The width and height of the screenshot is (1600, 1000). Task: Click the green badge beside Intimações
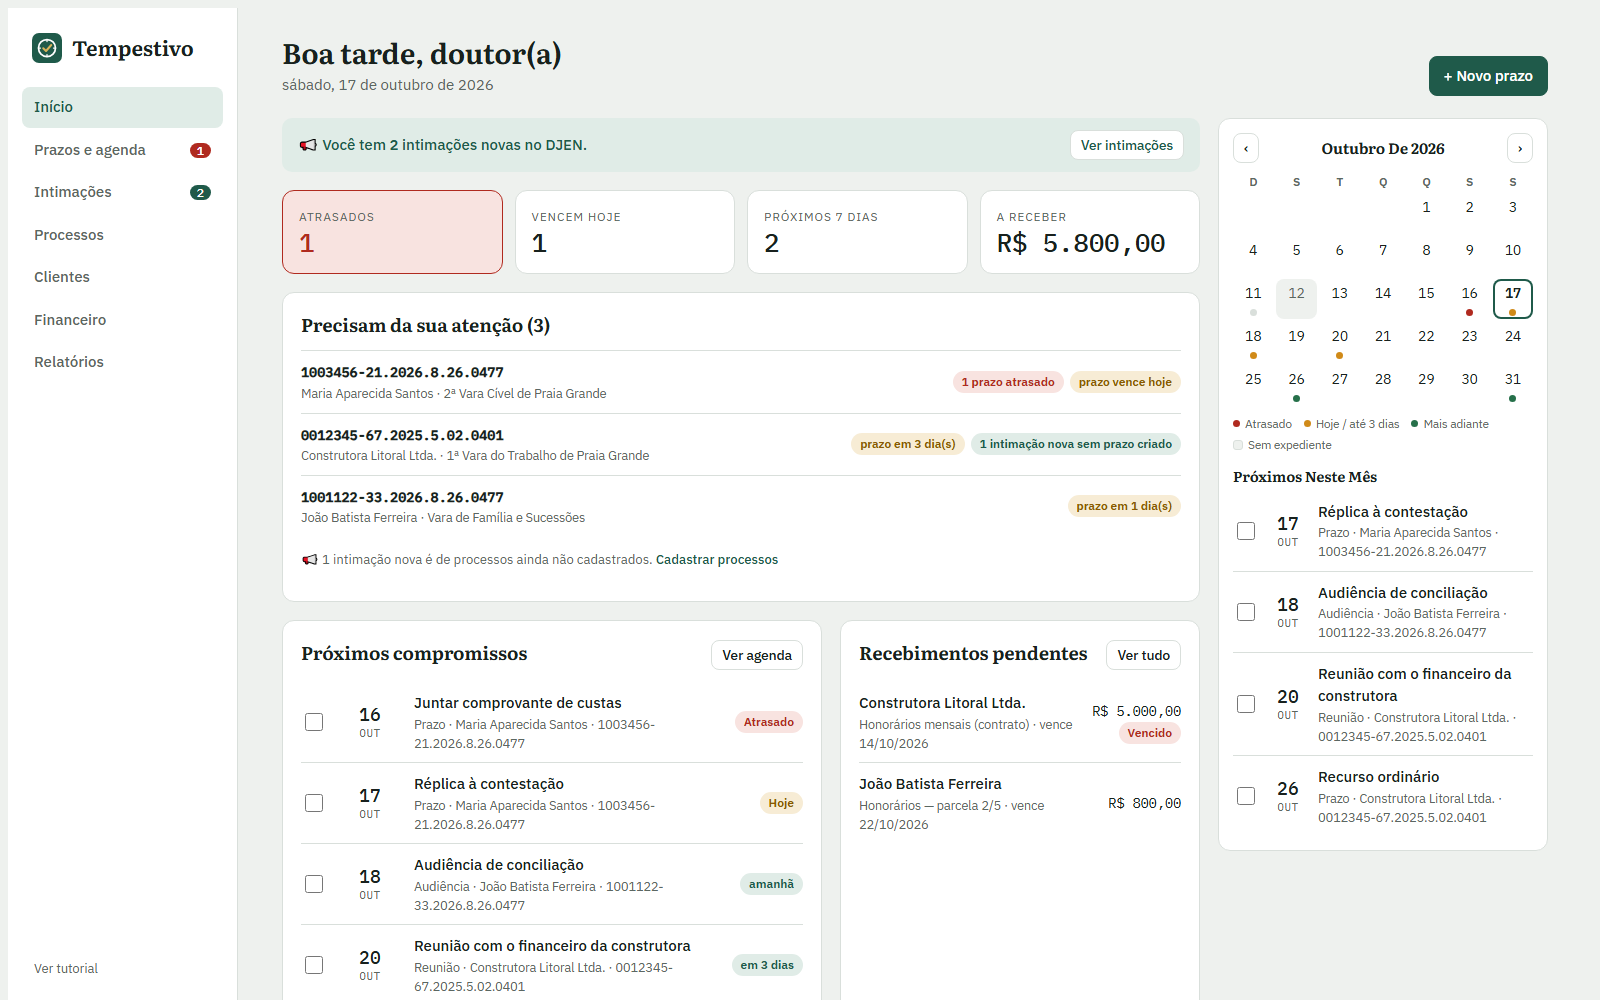click(x=200, y=193)
